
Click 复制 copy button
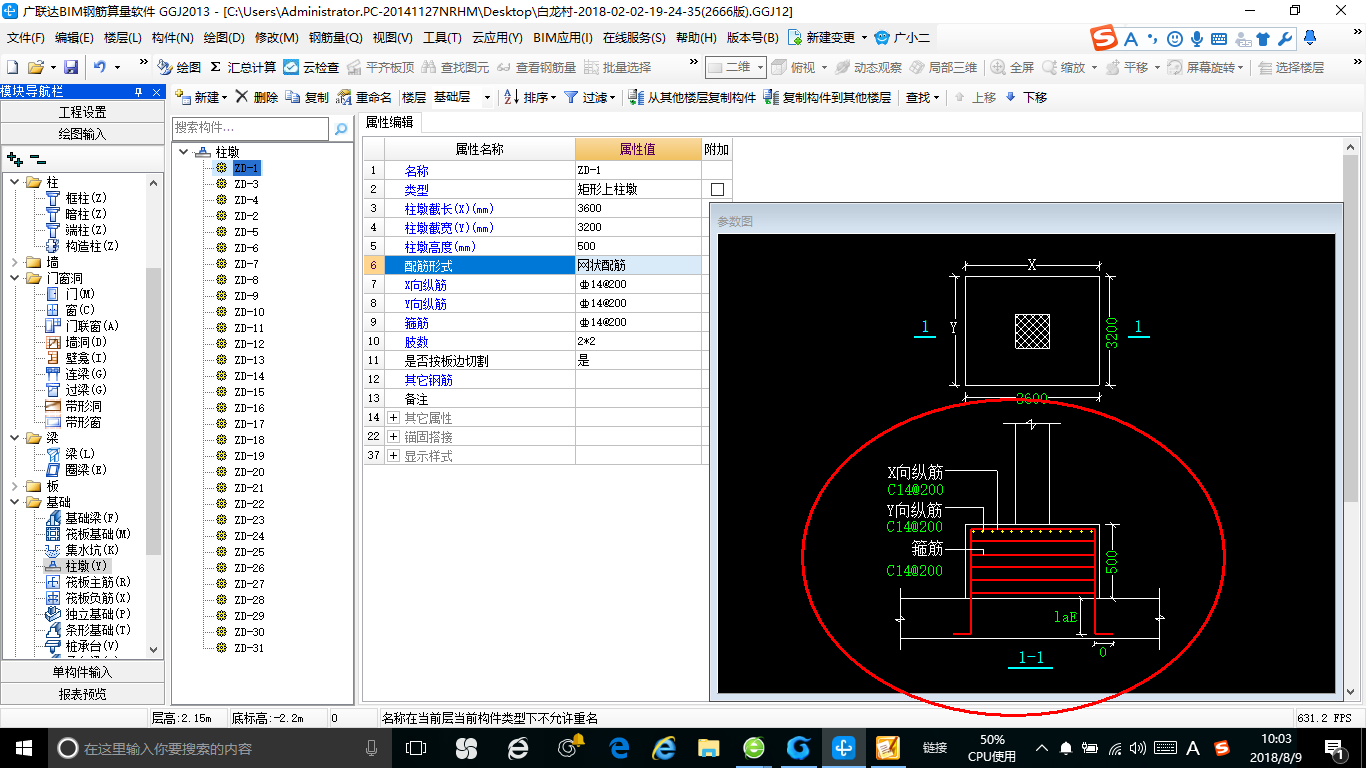[307, 97]
